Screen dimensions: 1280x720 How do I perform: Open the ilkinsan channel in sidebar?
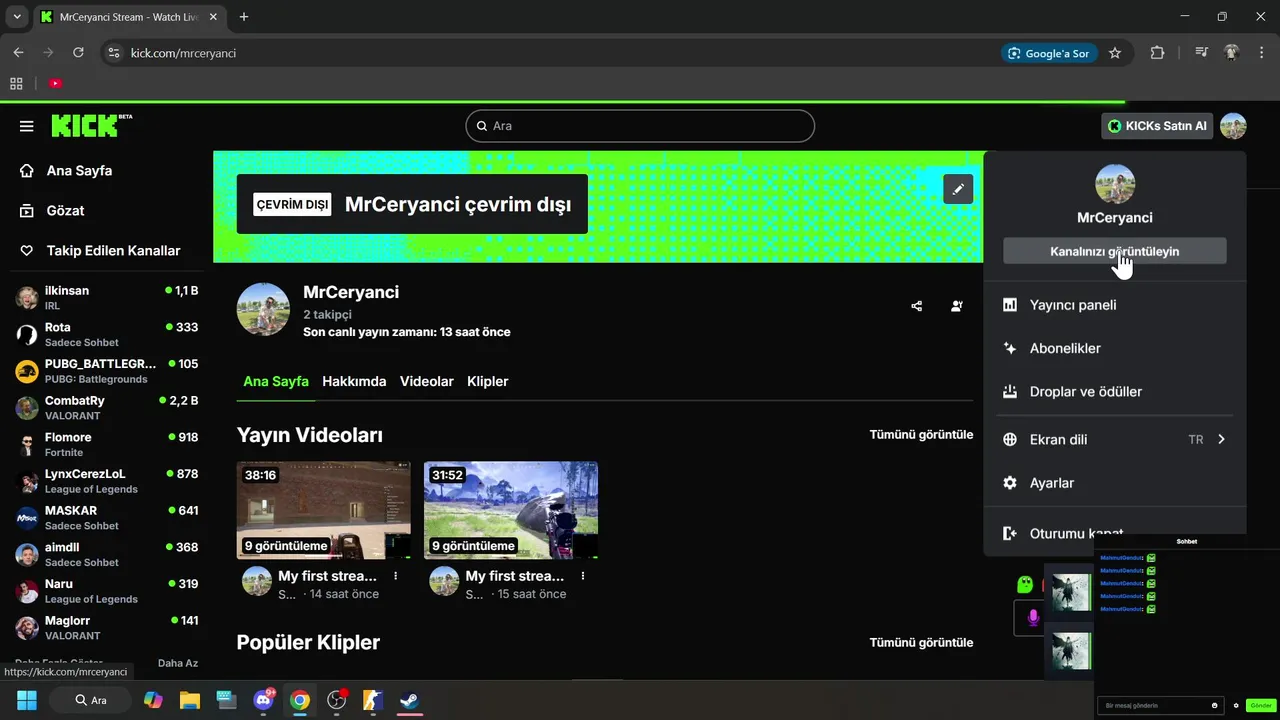click(x=106, y=298)
